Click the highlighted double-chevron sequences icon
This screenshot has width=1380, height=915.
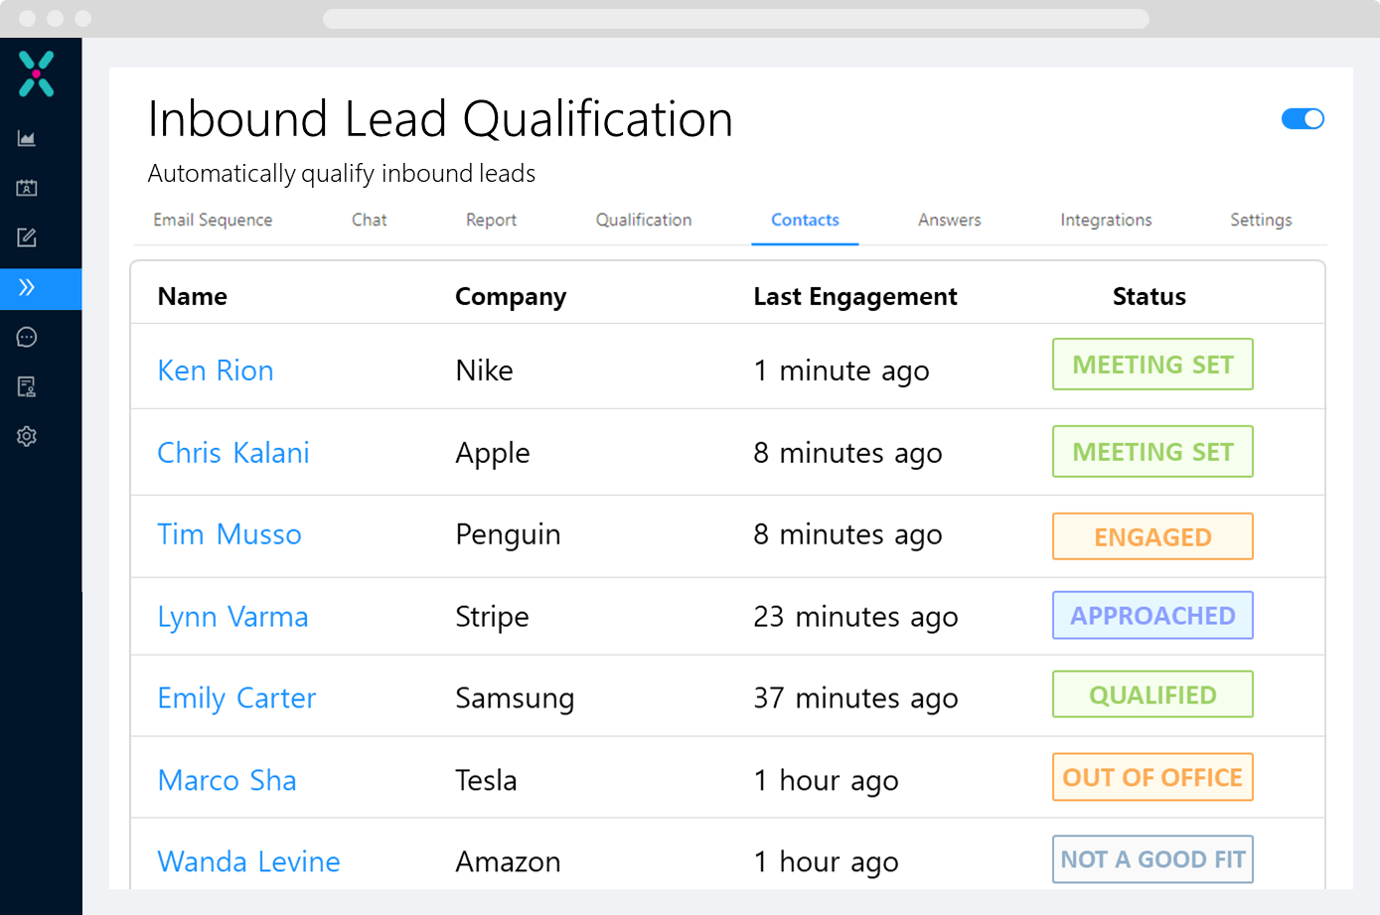(27, 288)
